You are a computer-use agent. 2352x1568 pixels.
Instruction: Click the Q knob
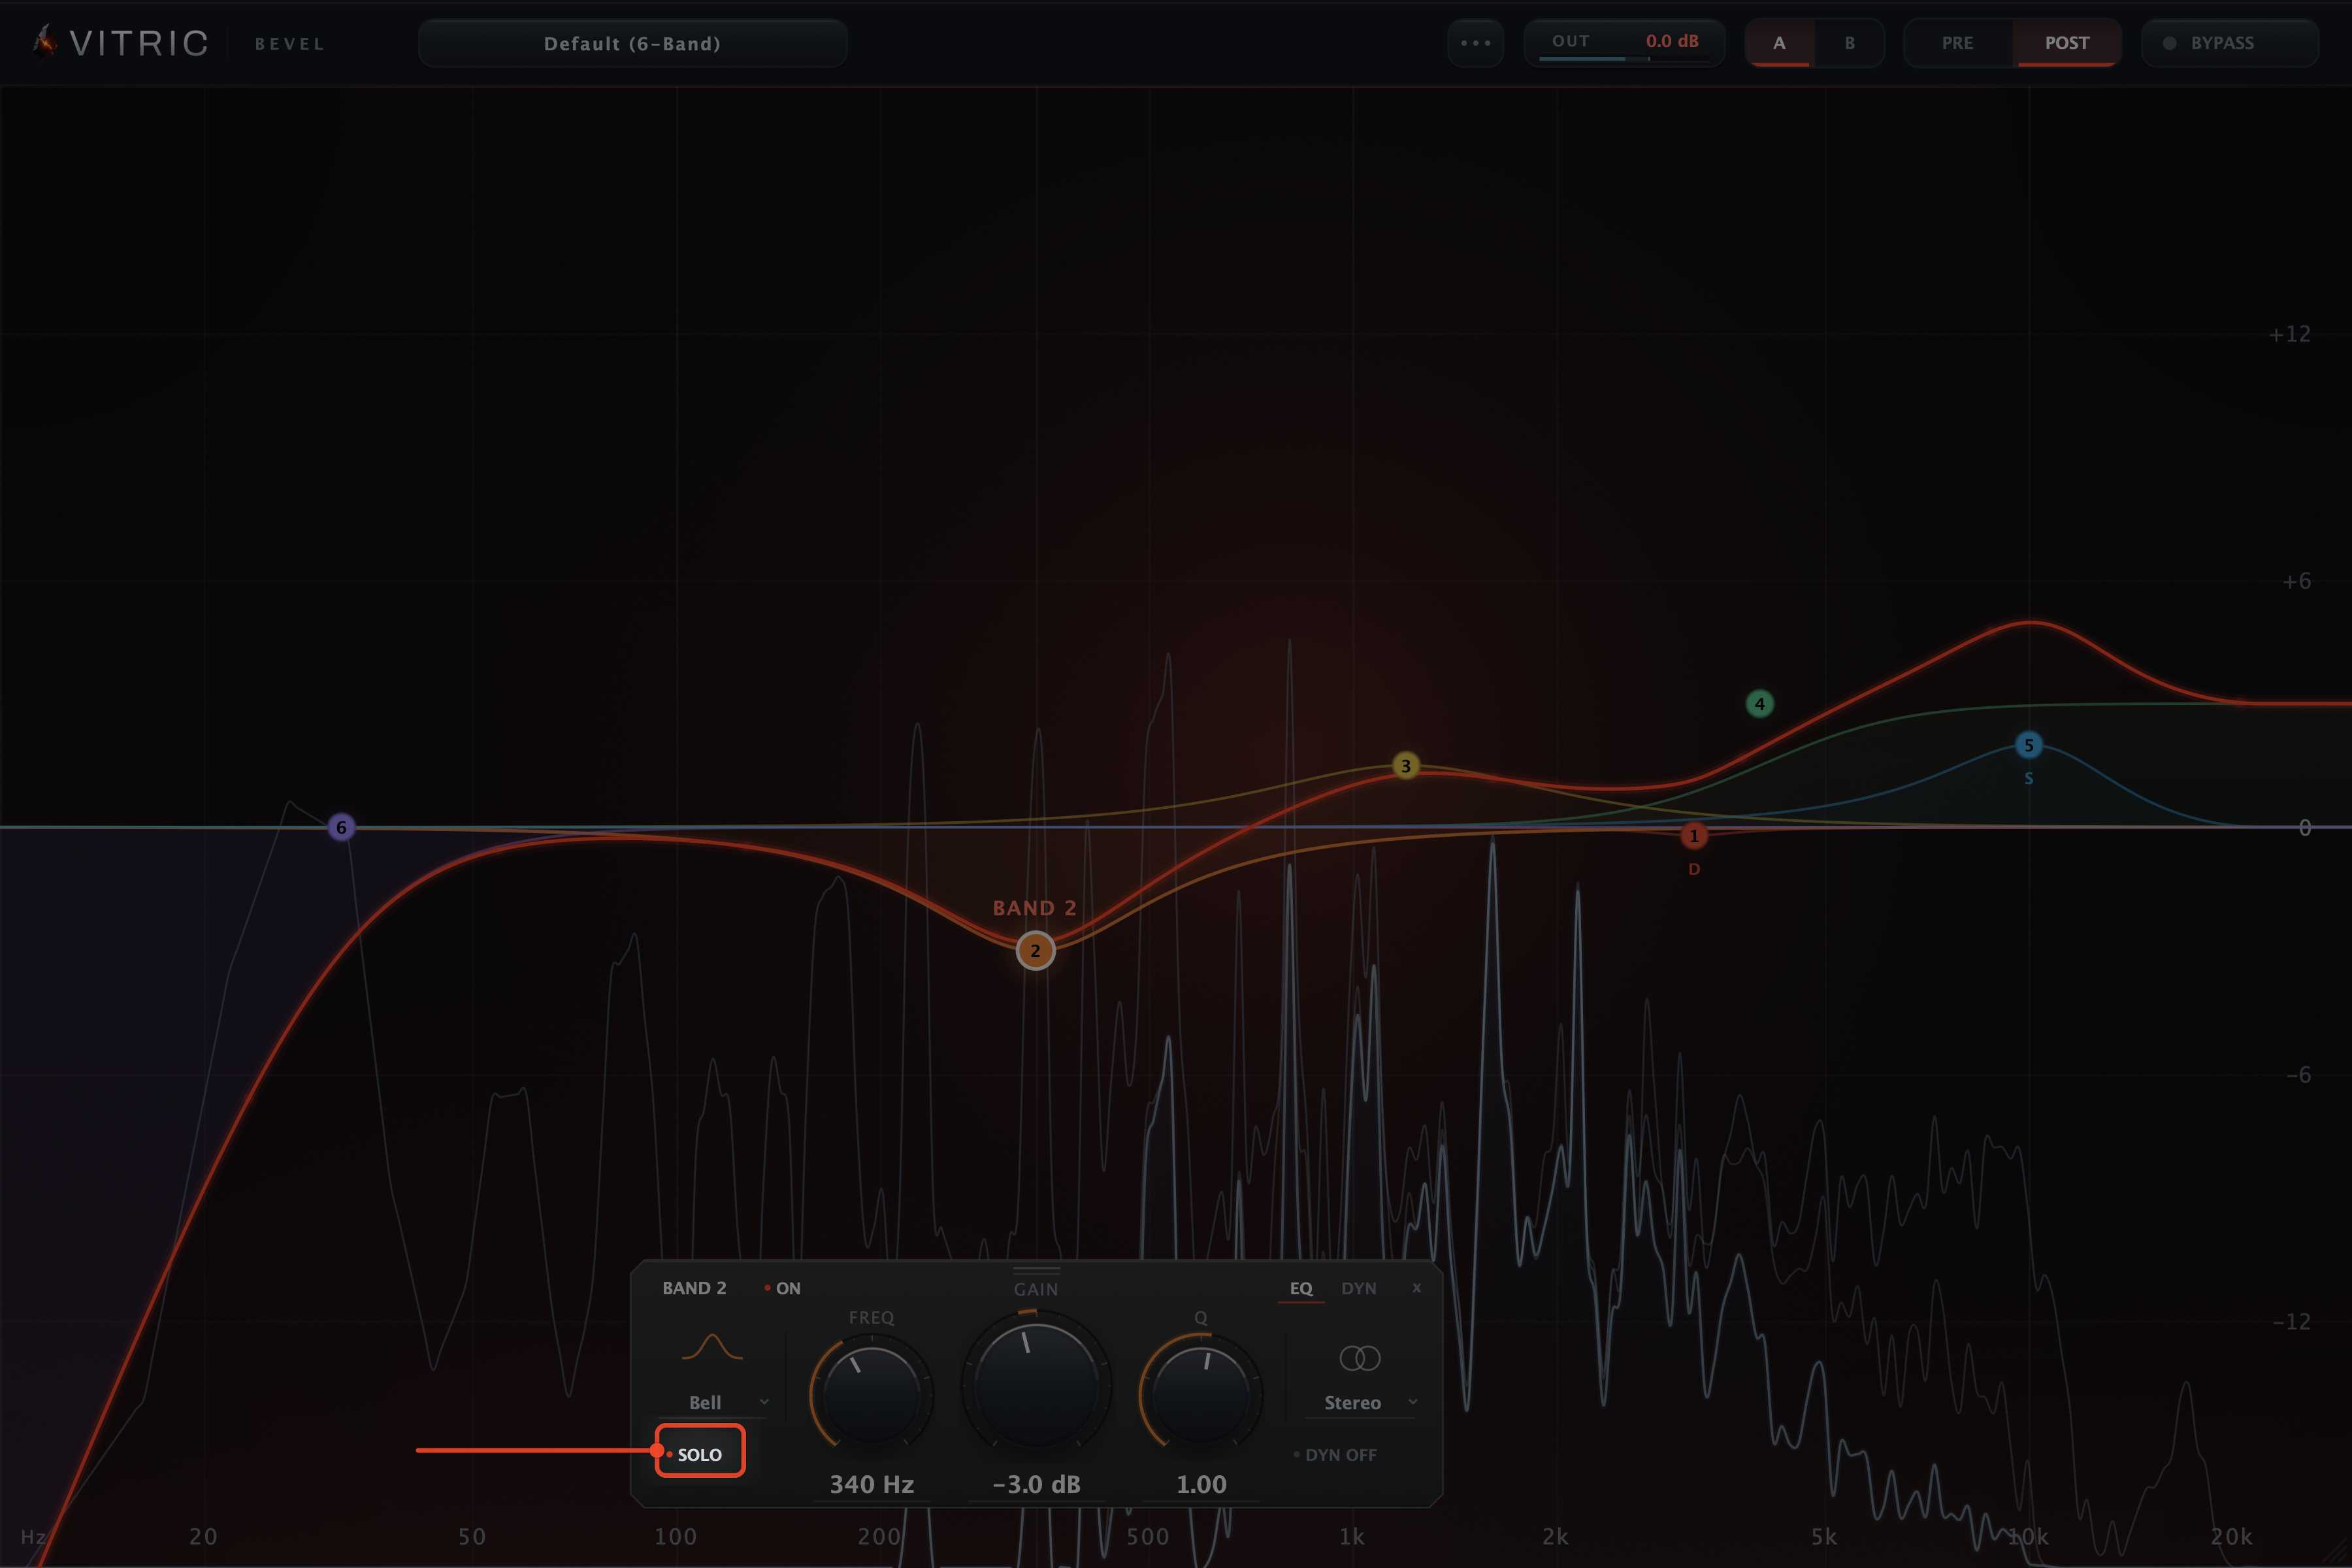coord(1201,1394)
